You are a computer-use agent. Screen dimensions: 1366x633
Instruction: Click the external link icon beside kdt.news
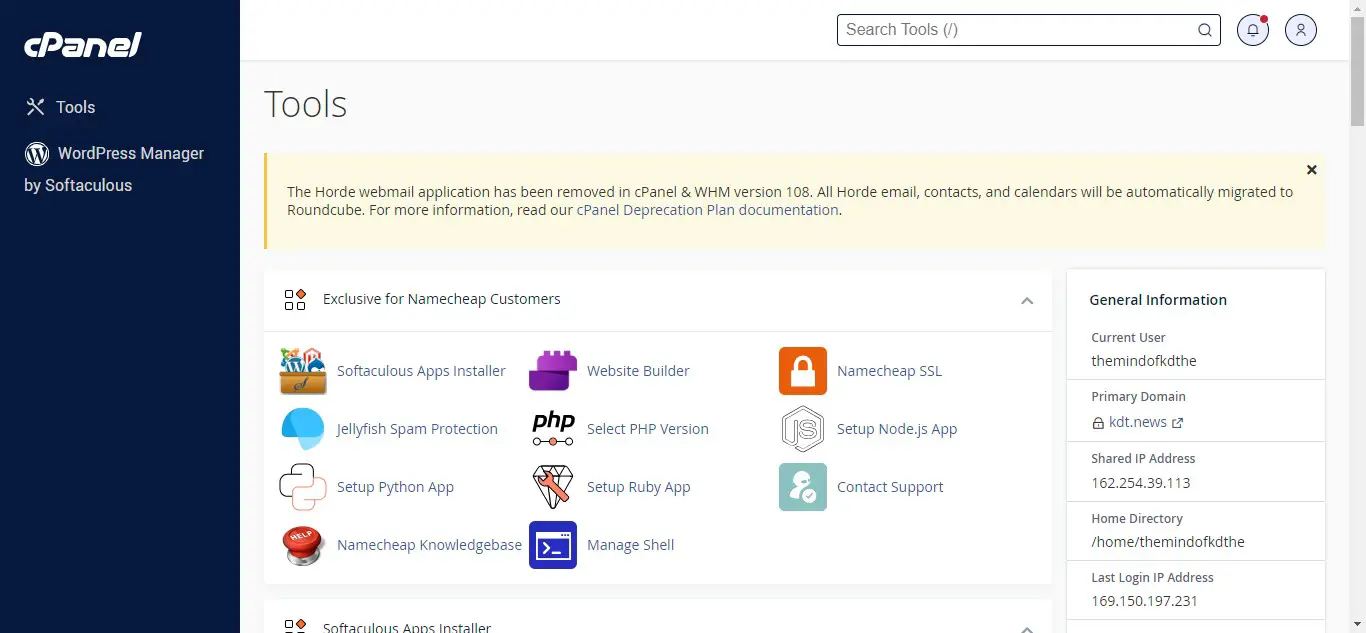pyautogui.click(x=1177, y=423)
